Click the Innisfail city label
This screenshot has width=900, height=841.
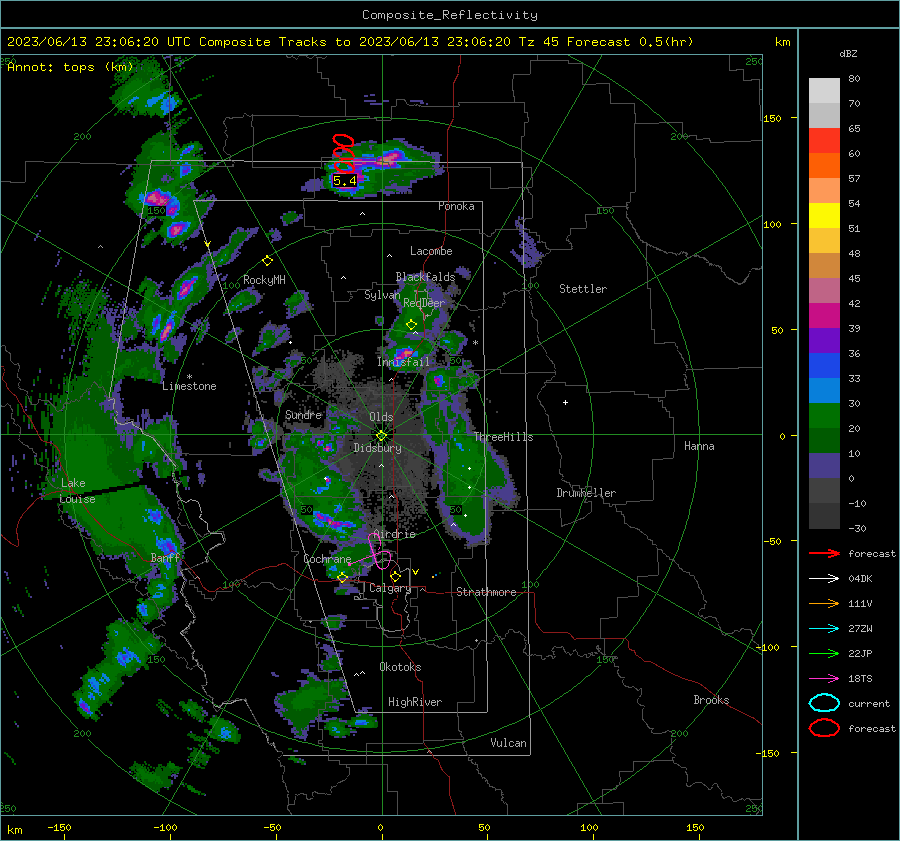[x=404, y=362]
